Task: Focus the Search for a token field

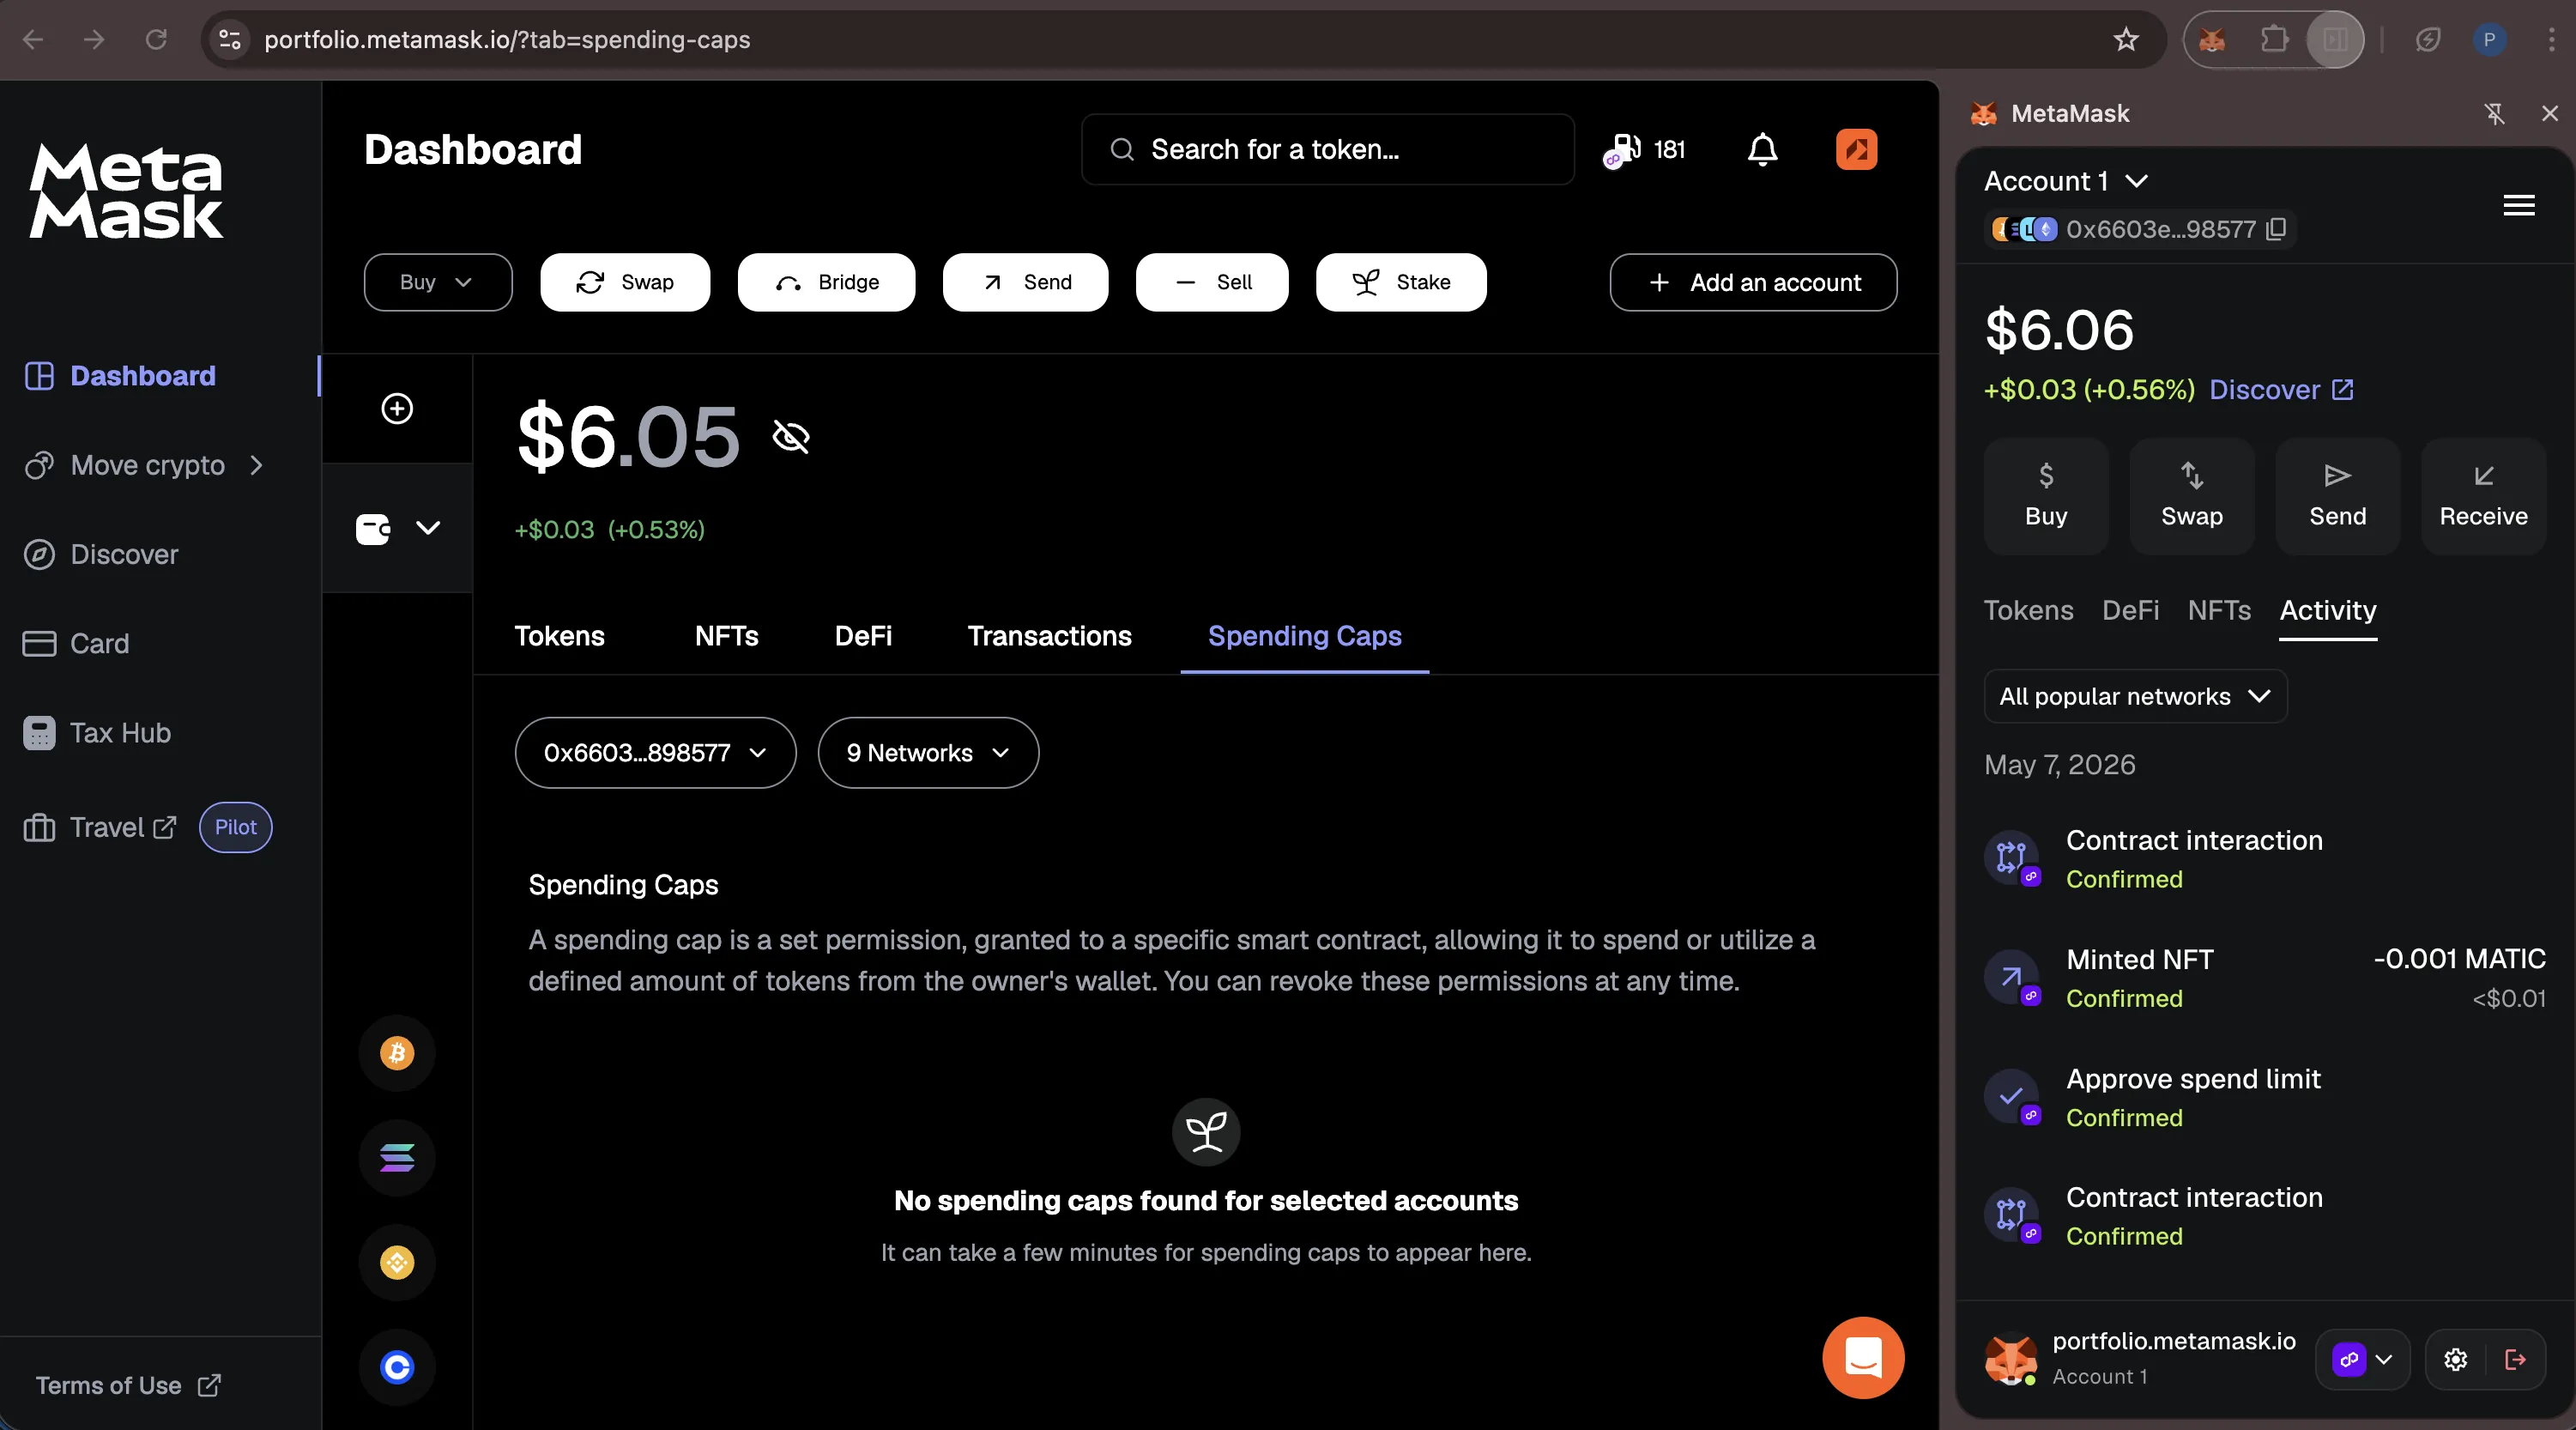Action: (x=1328, y=150)
